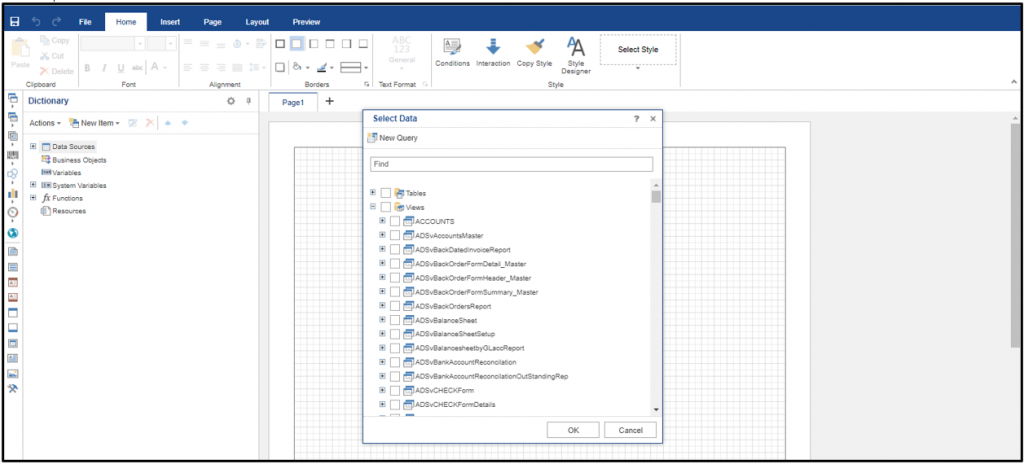
Task: Check the Views checkbox
Action: click(x=385, y=207)
